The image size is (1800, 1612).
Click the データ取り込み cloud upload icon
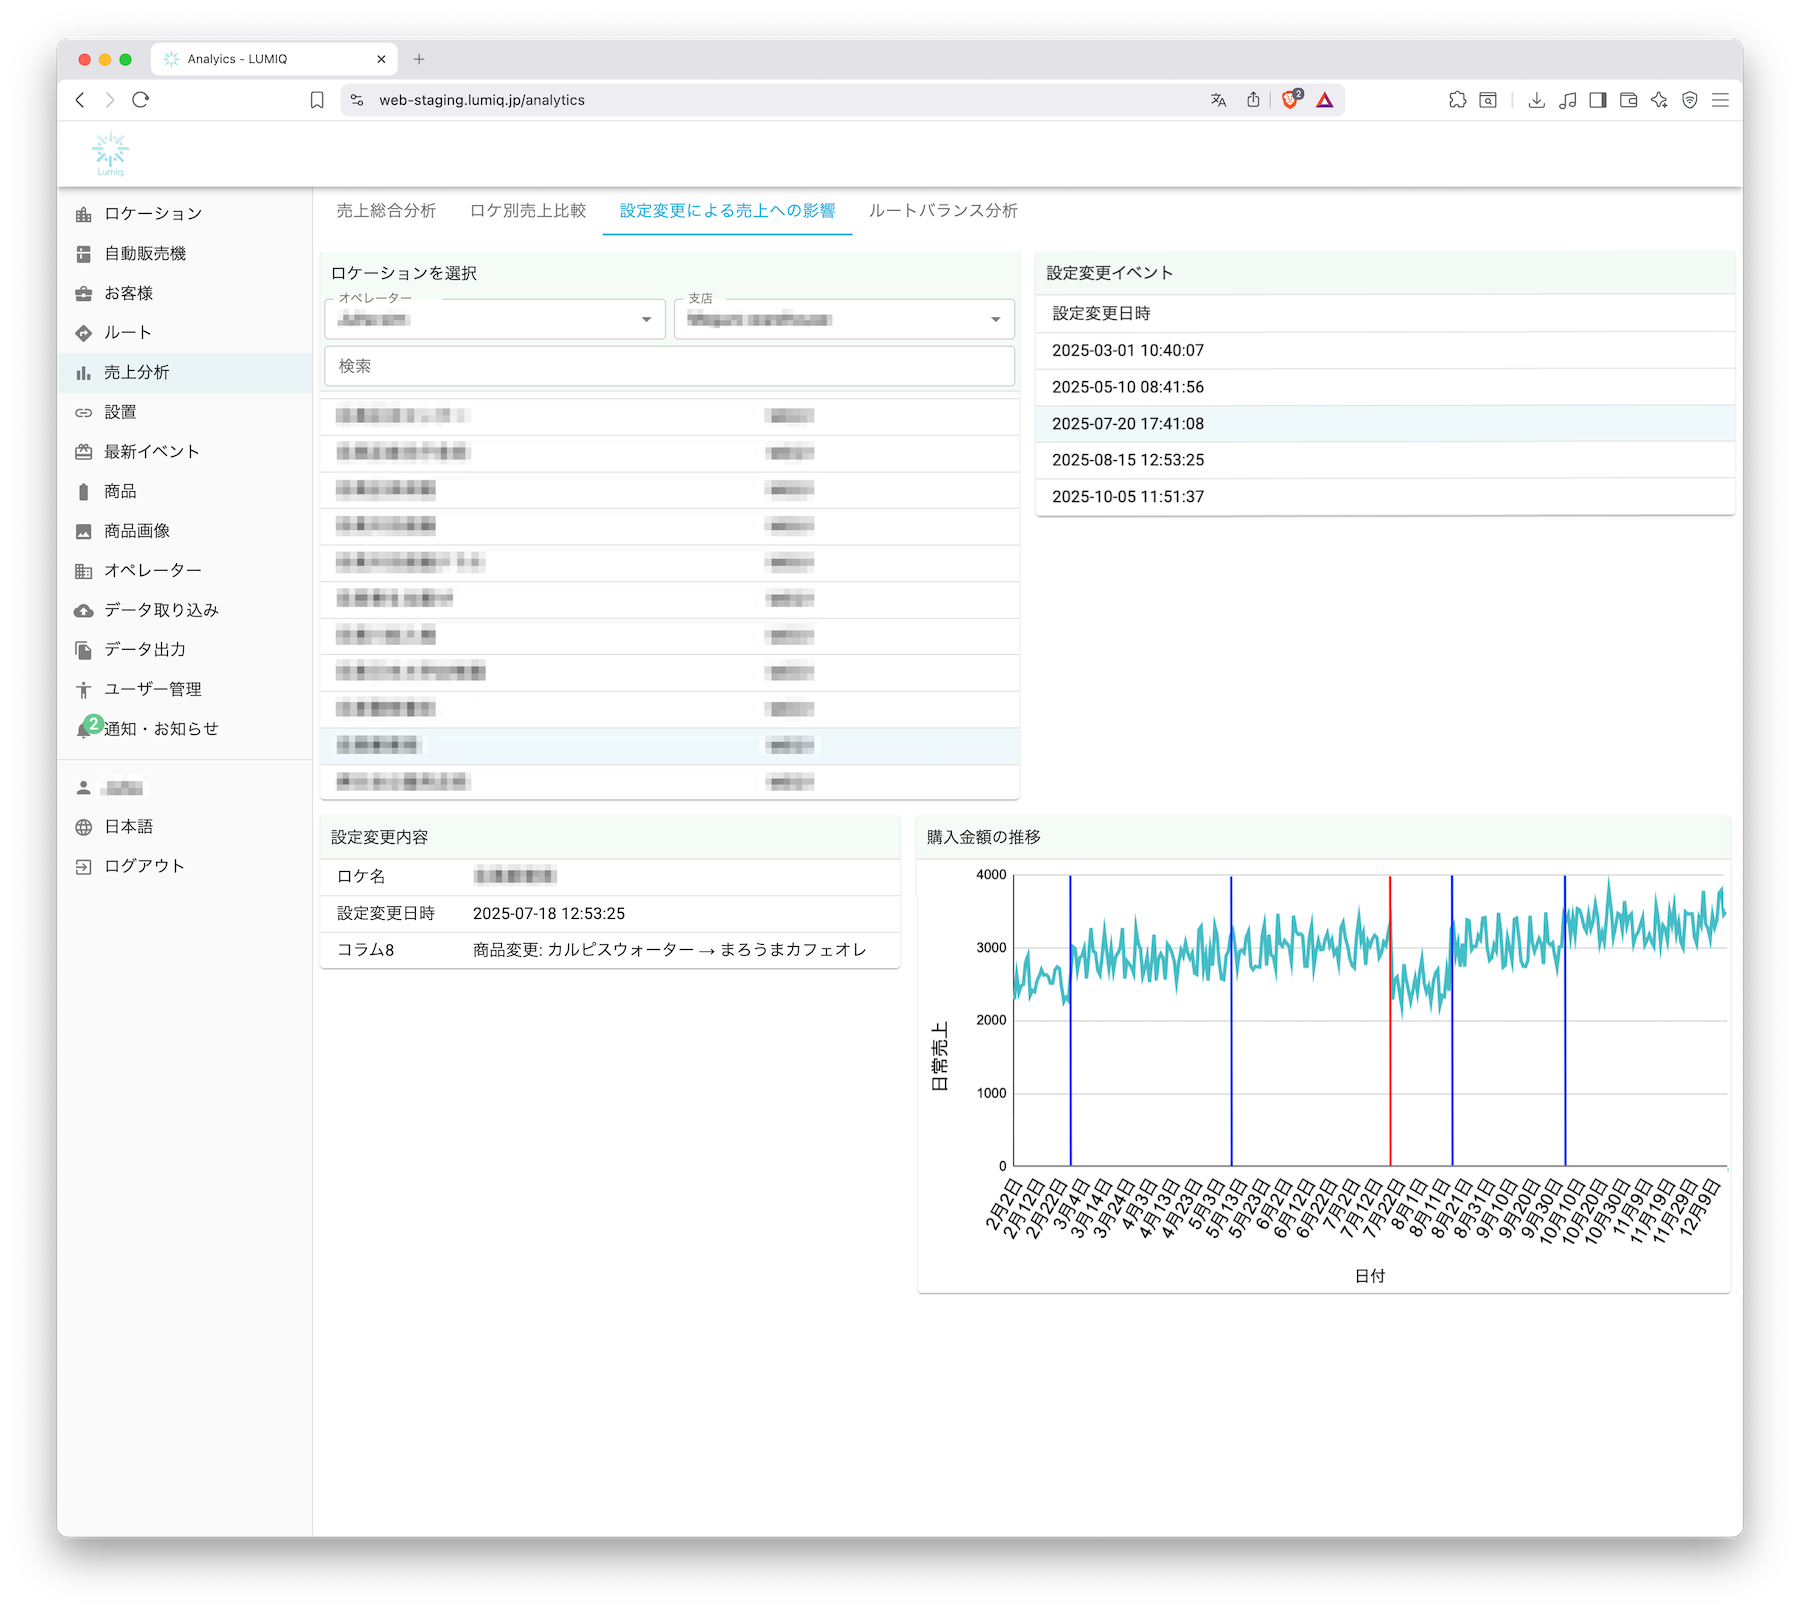coord(84,611)
